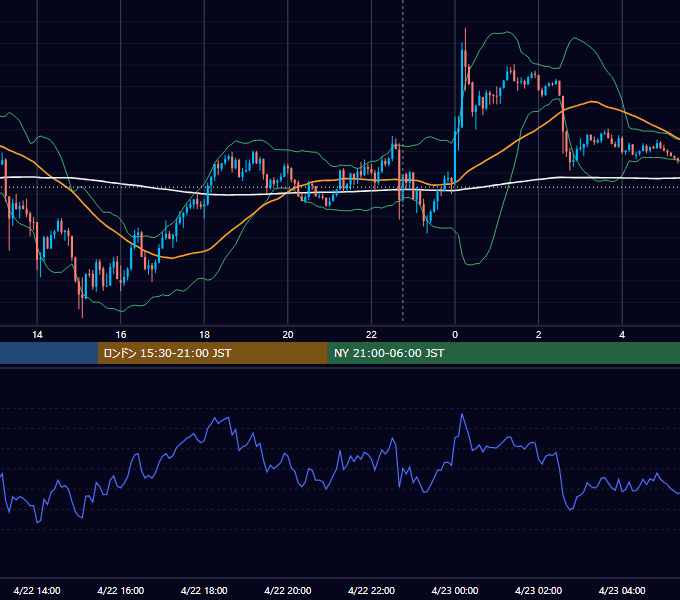The image size is (680, 600).
Task: Click the 4/22 22:00 date label
Action: point(371,590)
